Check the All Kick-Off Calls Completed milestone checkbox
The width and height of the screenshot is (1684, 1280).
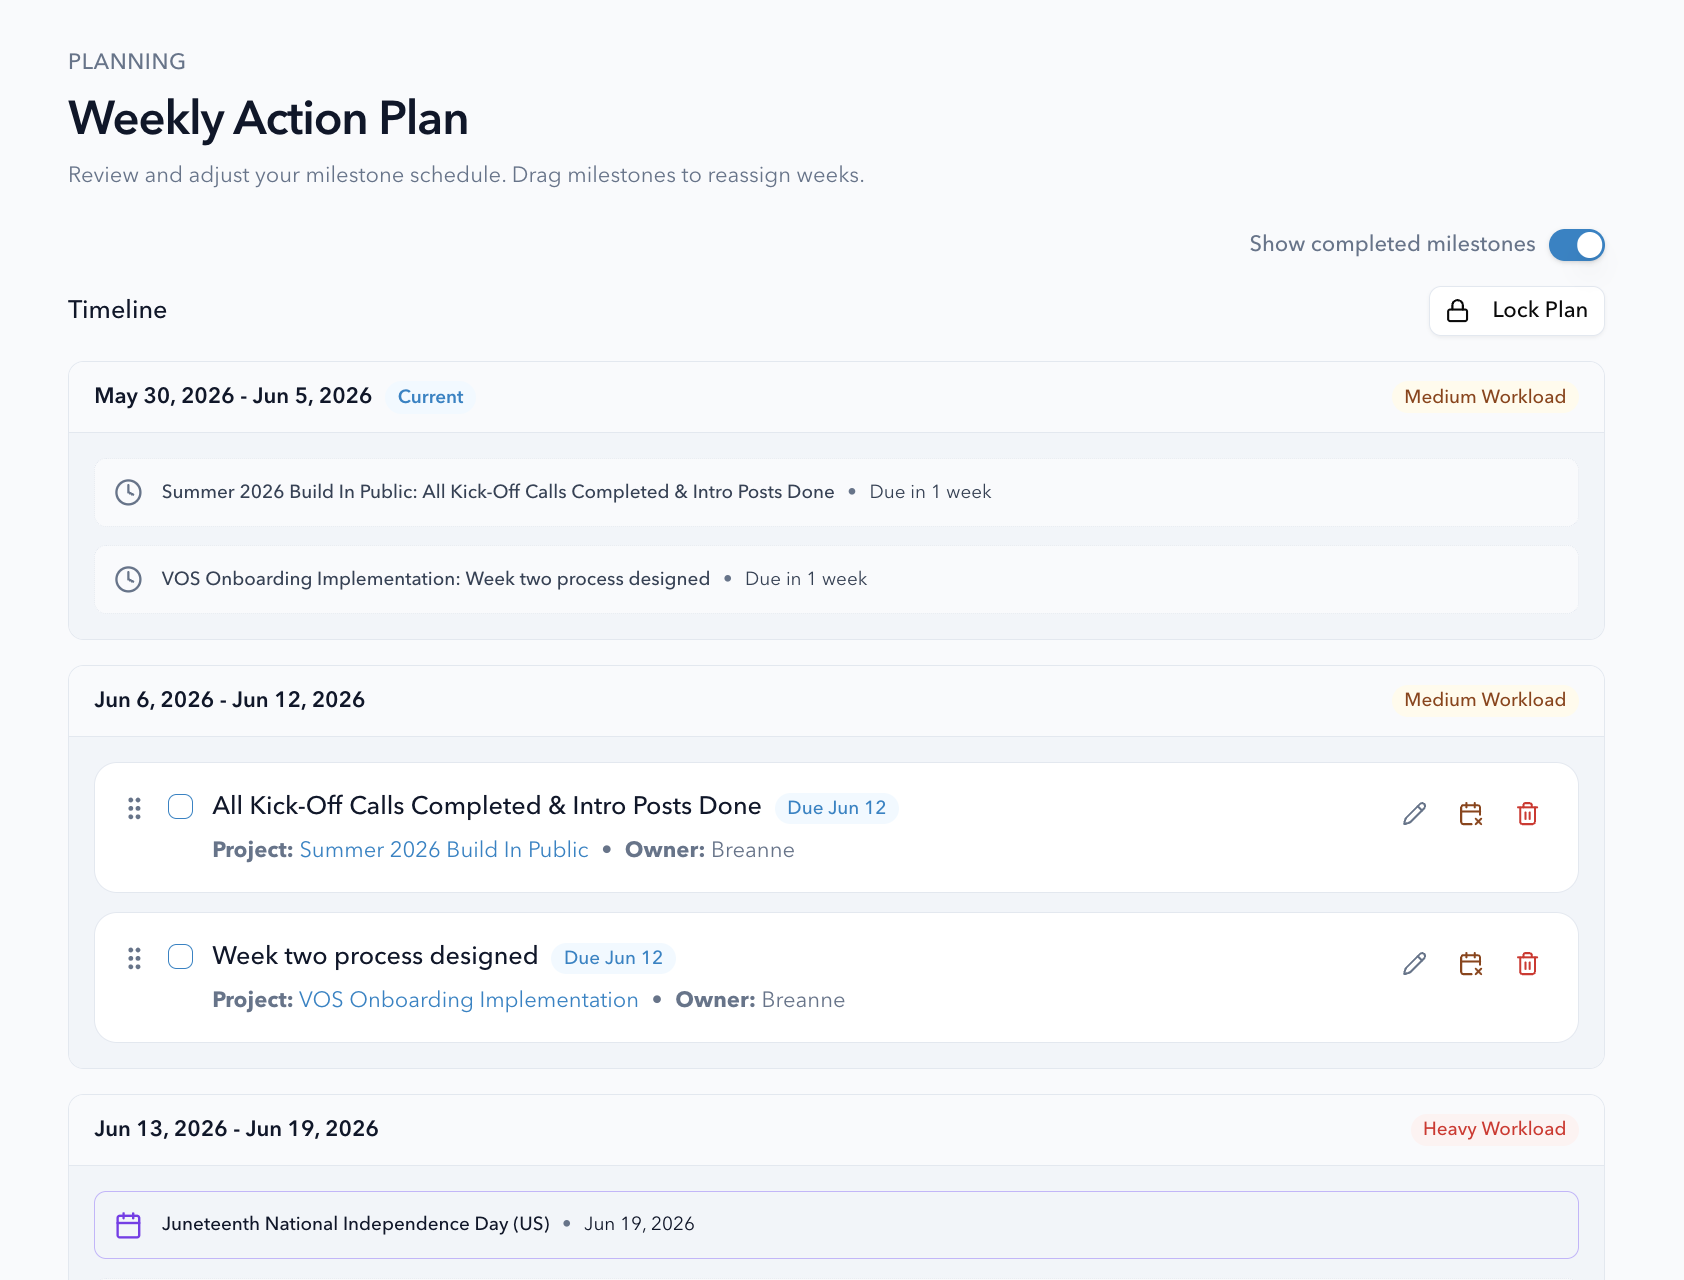coord(181,807)
